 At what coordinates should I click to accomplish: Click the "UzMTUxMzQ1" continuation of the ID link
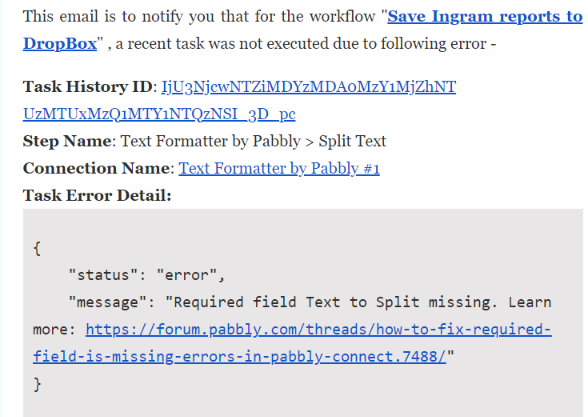point(159,114)
